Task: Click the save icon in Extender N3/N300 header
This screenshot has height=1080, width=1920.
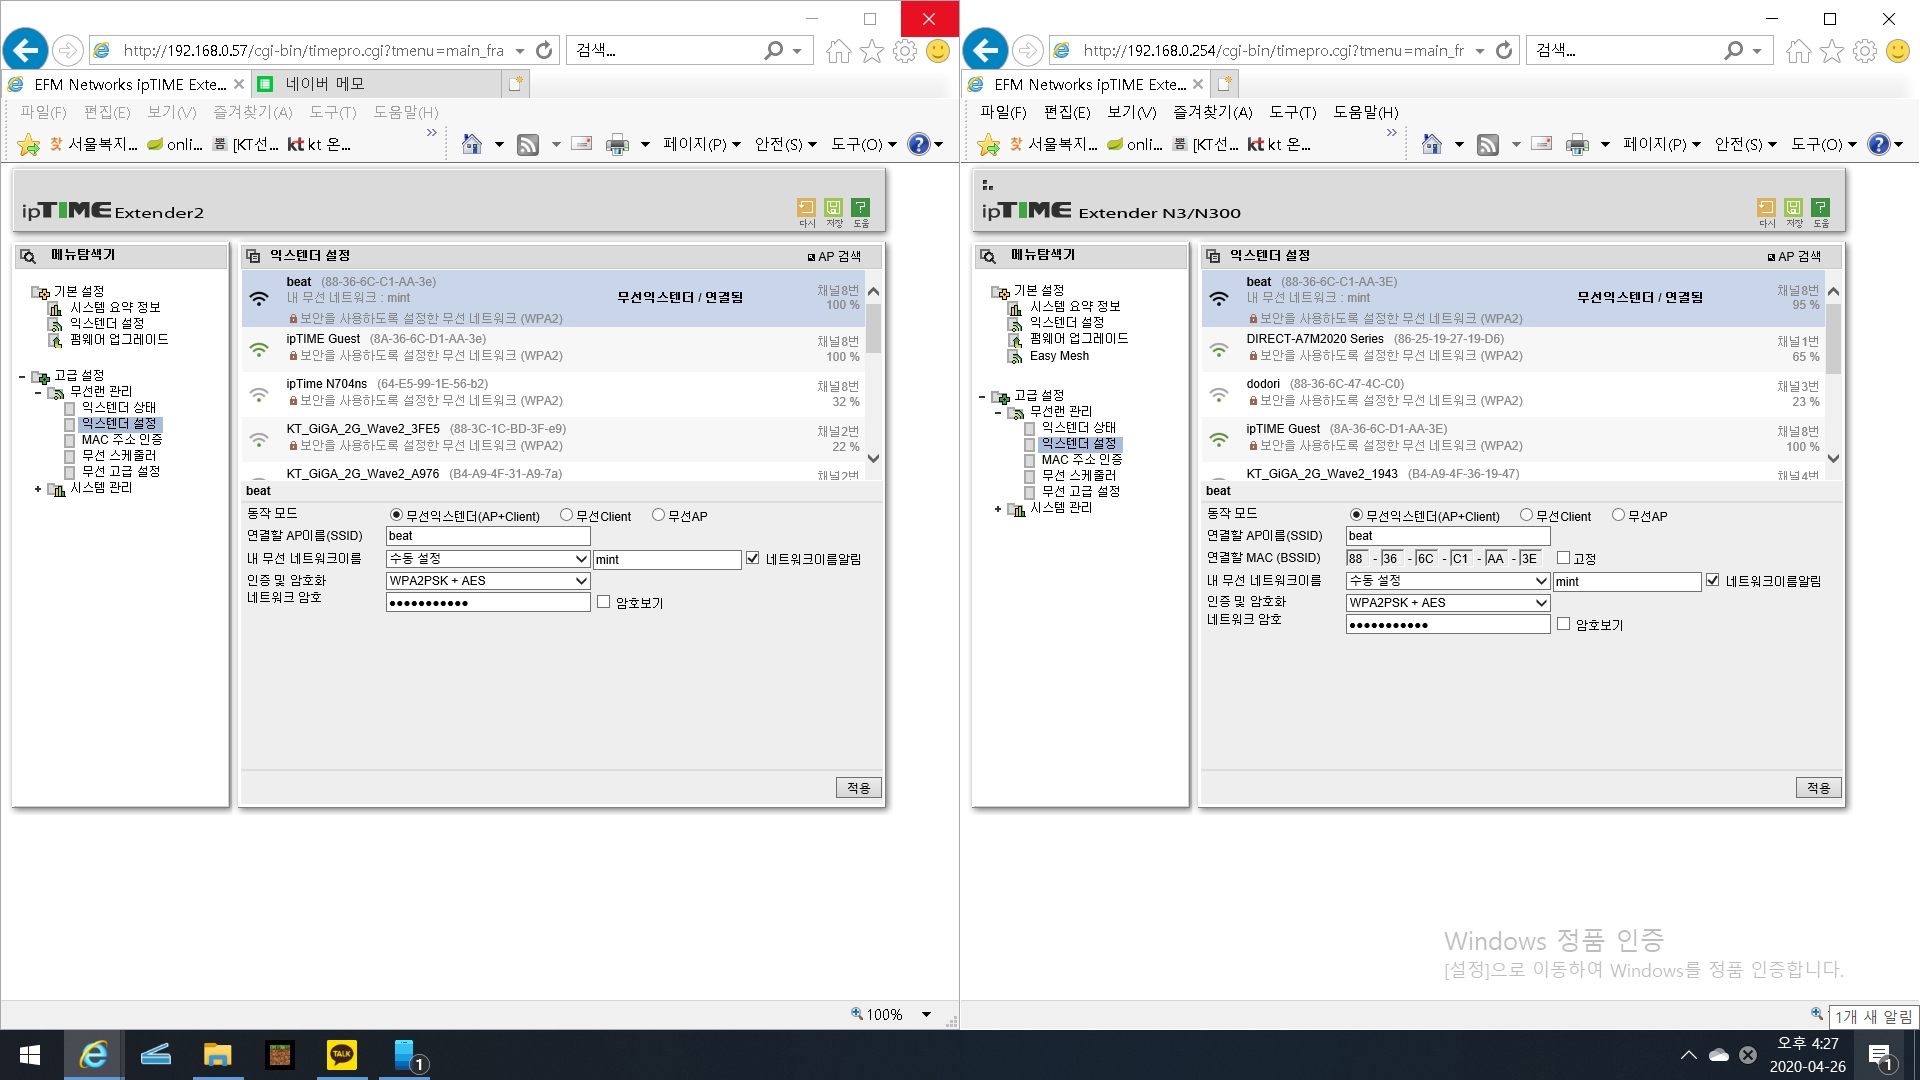Action: click(1793, 207)
